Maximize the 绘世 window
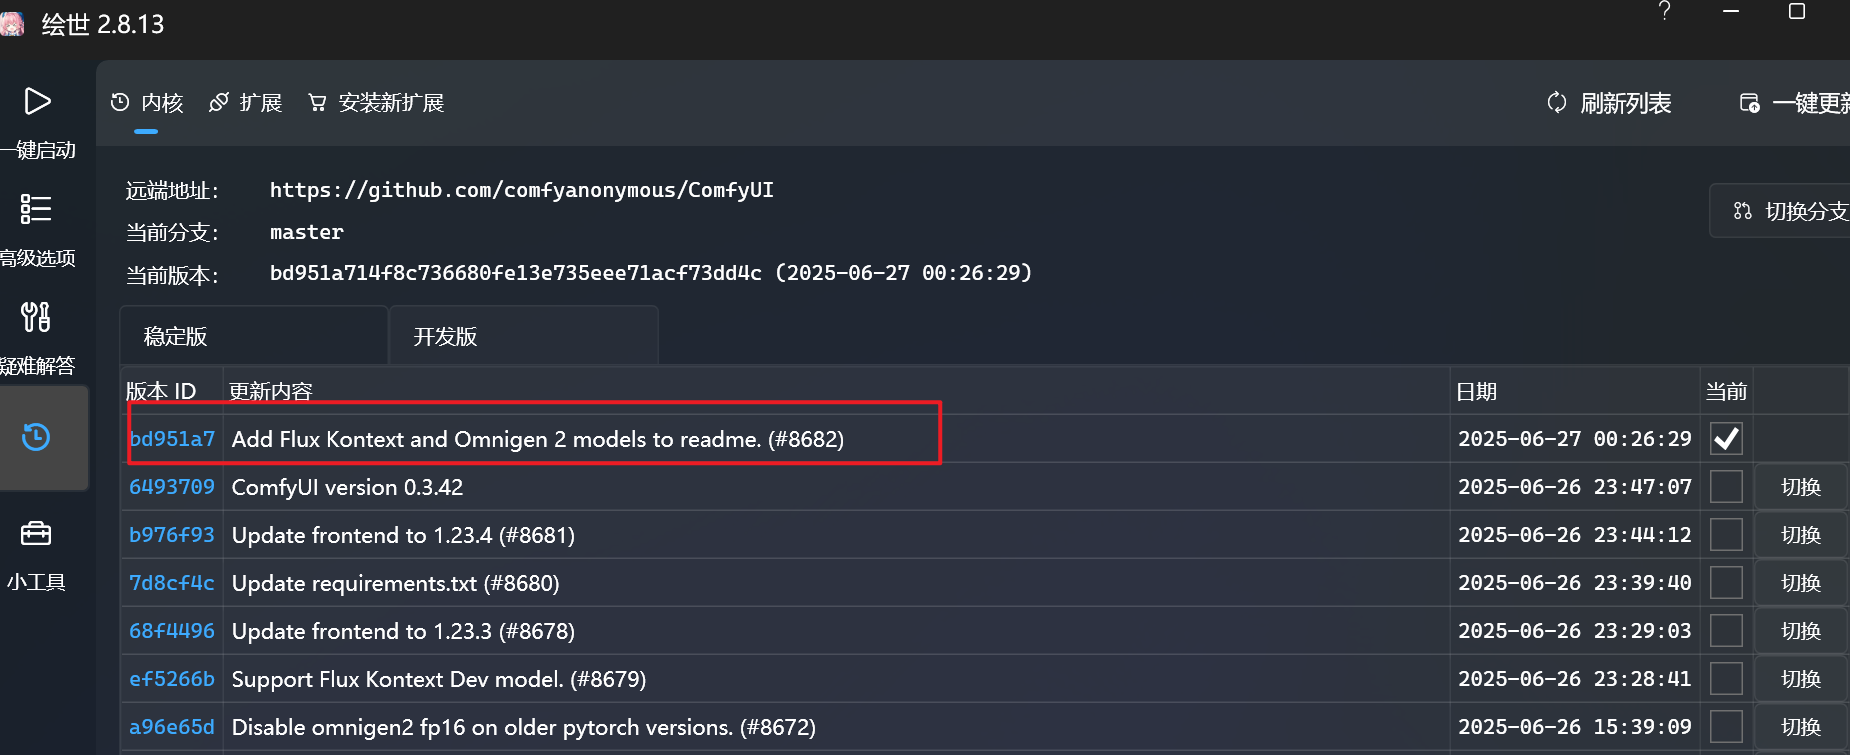 (1797, 11)
